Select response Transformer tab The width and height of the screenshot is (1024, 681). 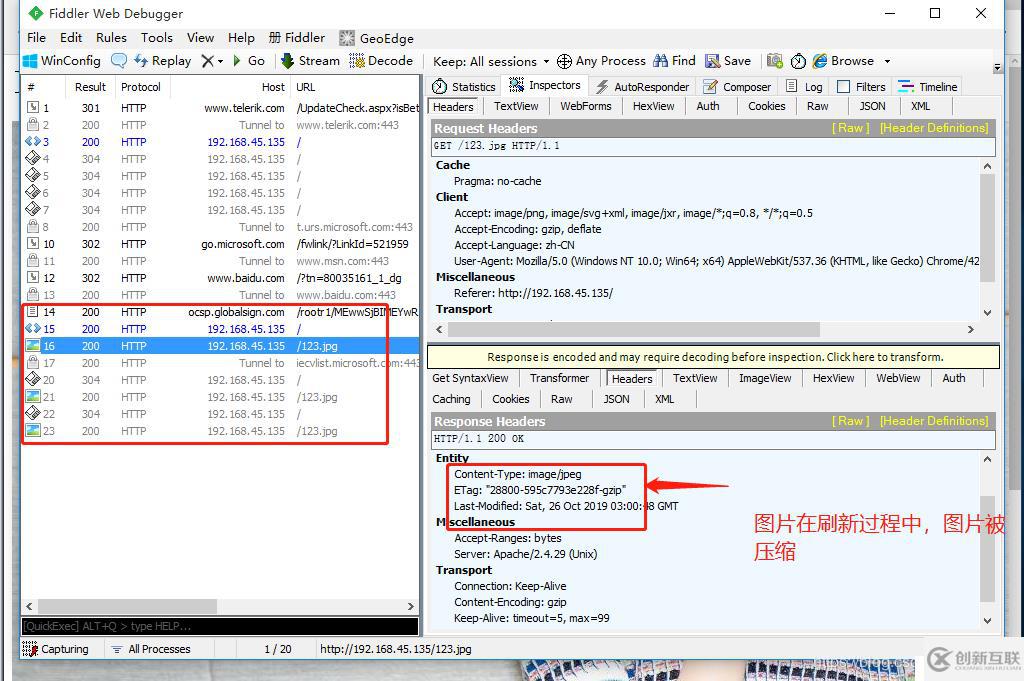pos(560,378)
